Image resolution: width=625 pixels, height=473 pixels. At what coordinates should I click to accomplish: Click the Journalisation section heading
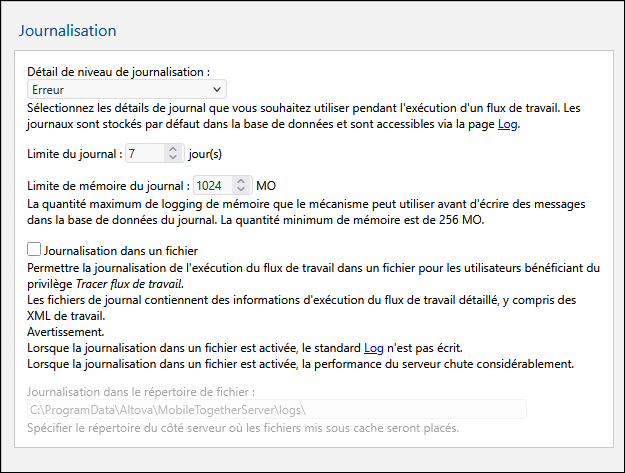(x=67, y=30)
